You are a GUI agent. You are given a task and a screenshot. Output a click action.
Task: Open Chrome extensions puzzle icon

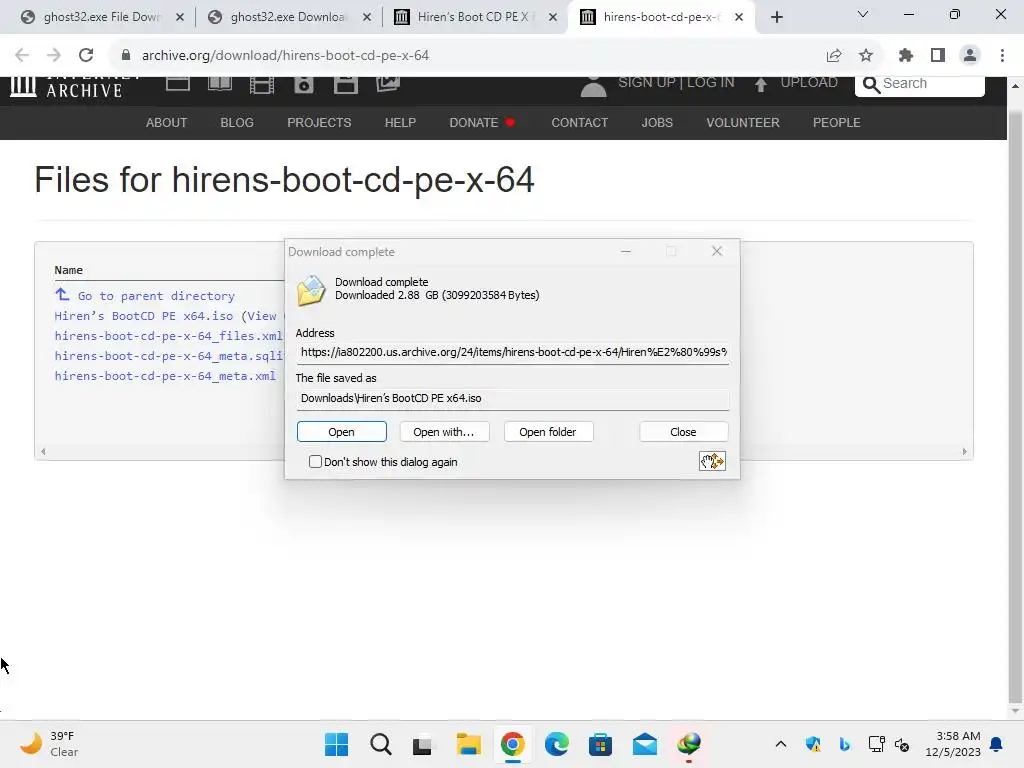[906, 55]
